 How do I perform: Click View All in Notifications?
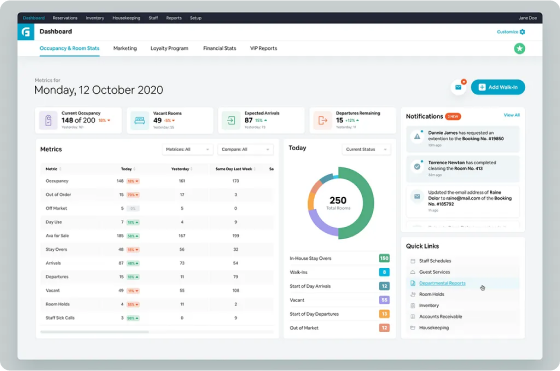pos(511,115)
